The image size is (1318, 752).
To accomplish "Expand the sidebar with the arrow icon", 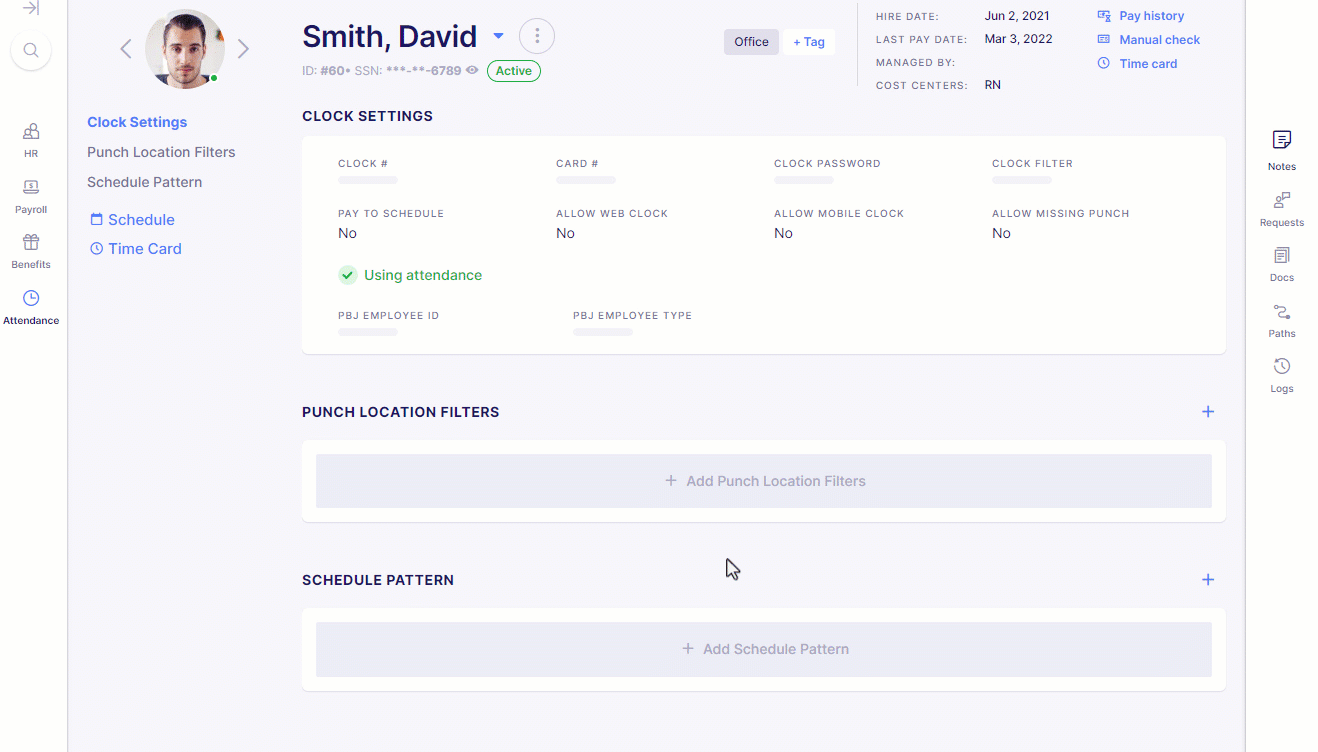I will click(31, 8).
